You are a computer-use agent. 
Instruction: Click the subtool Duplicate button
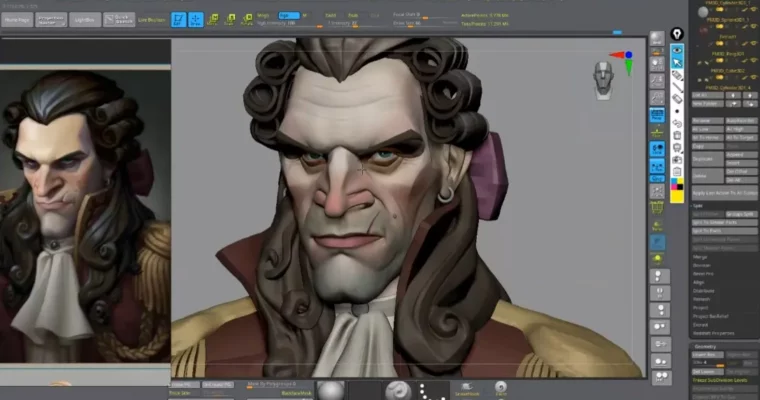pos(708,159)
